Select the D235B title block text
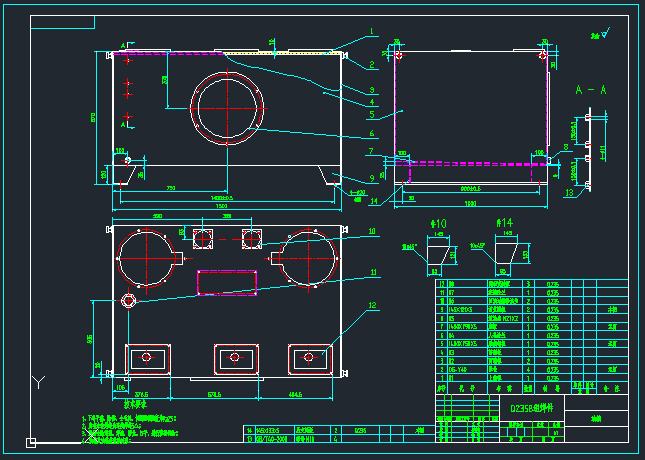 [x=531, y=409]
